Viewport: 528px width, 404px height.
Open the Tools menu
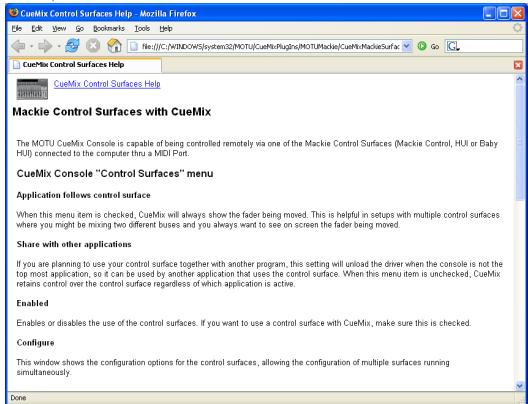142,29
